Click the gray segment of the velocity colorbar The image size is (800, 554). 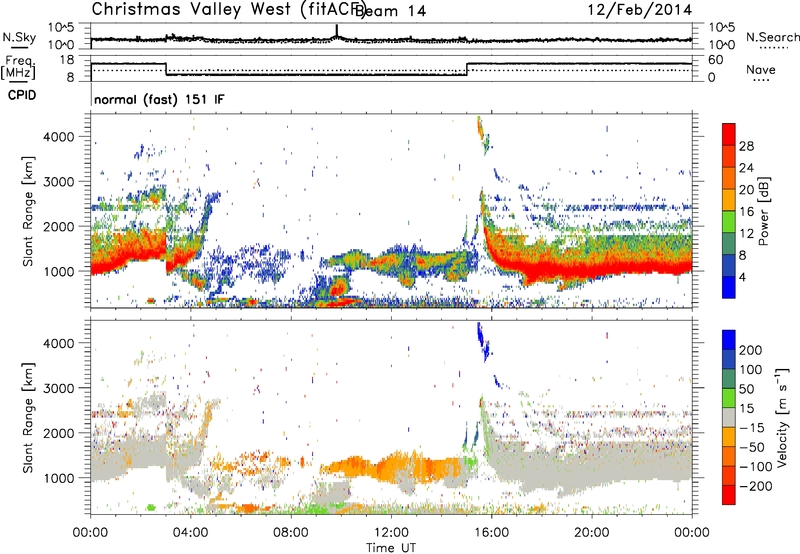[x=729, y=418]
